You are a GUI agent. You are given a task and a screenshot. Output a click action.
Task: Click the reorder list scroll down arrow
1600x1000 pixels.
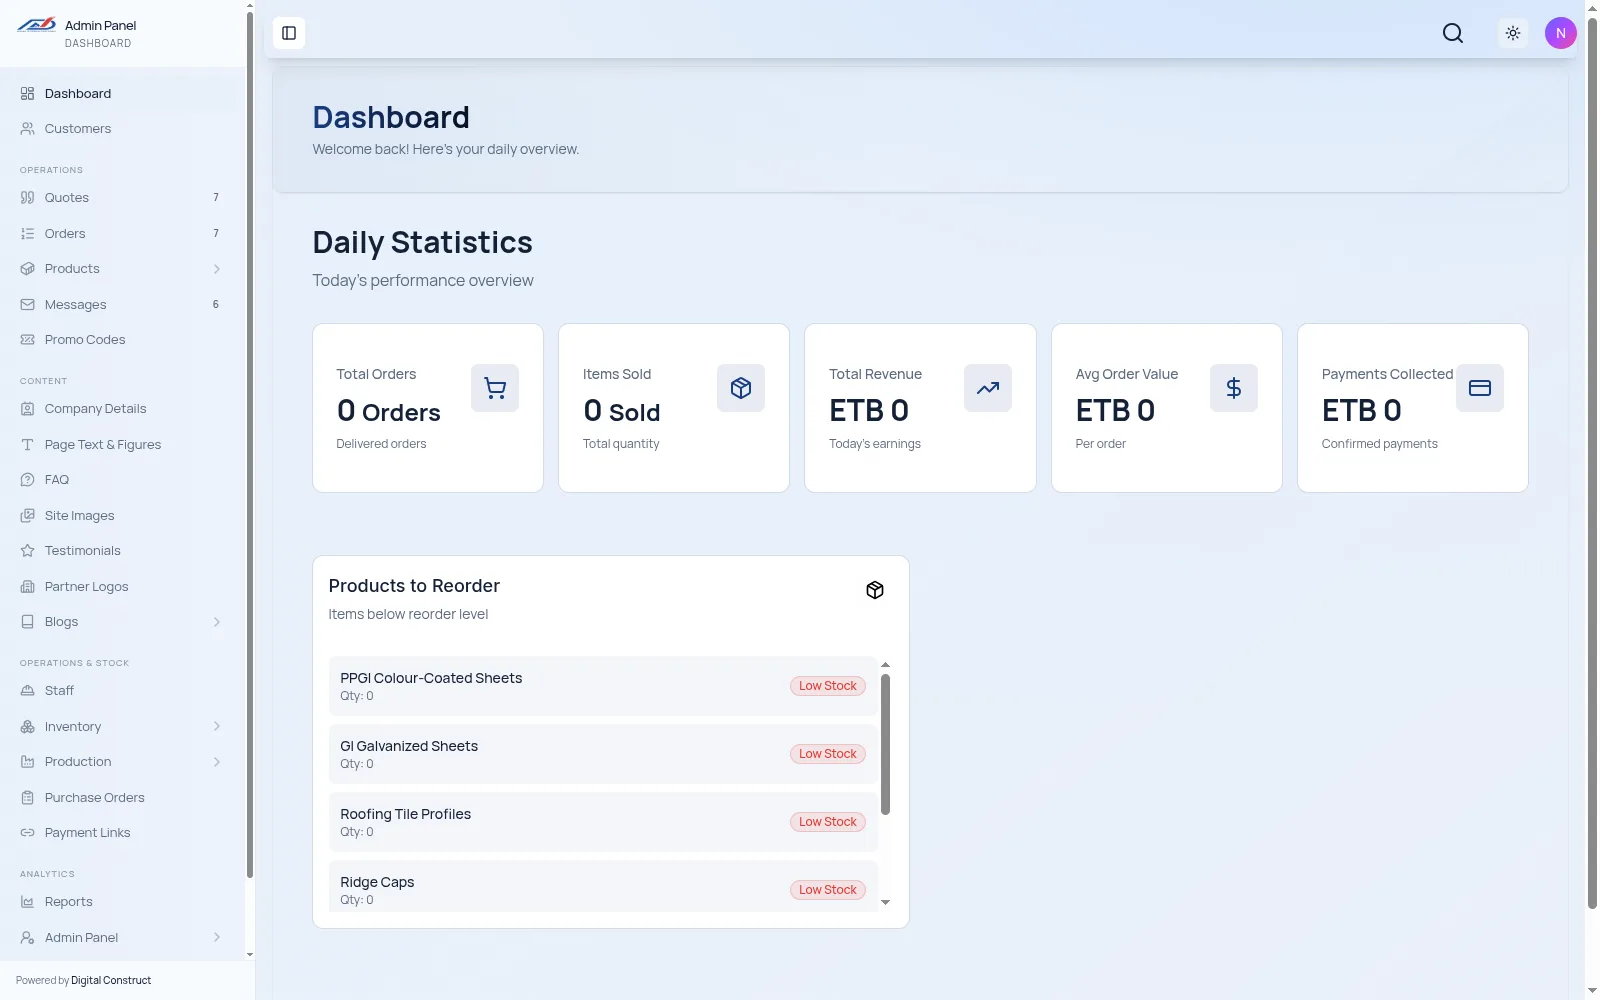(x=885, y=903)
